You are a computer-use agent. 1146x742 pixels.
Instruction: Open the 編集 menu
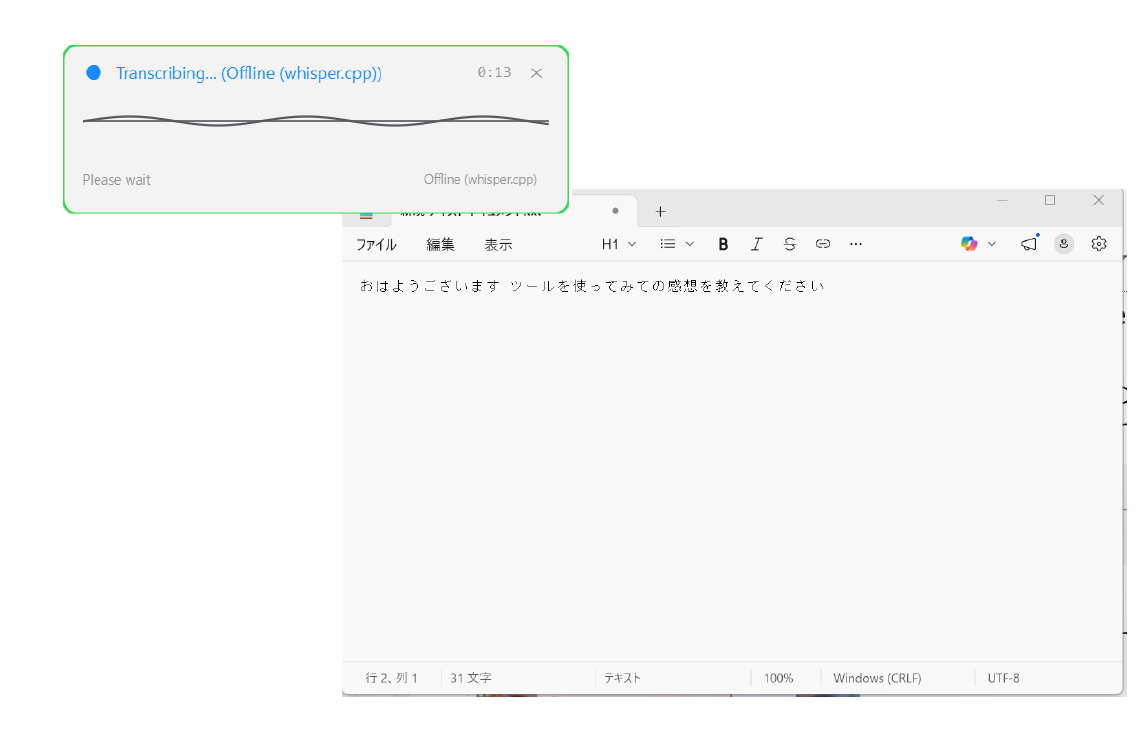click(441, 245)
